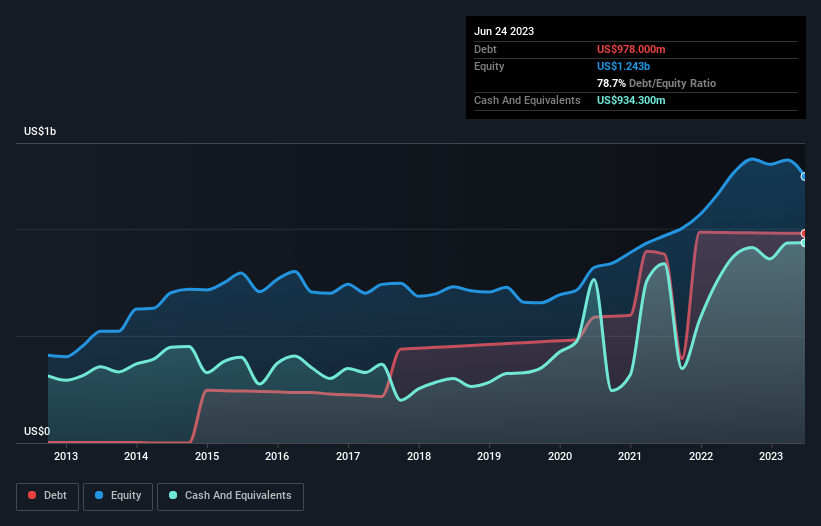Image resolution: width=821 pixels, height=526 pixels.
Task: Click the US$978.000m debt value
Action: 631,49
